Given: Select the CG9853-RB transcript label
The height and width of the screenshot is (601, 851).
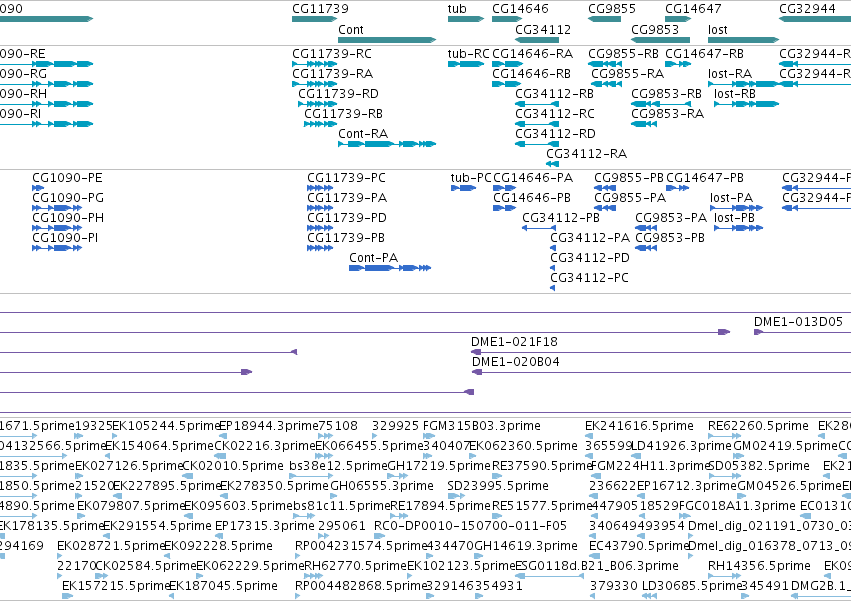Looking at the screenshot, I should tap(666, 94).
